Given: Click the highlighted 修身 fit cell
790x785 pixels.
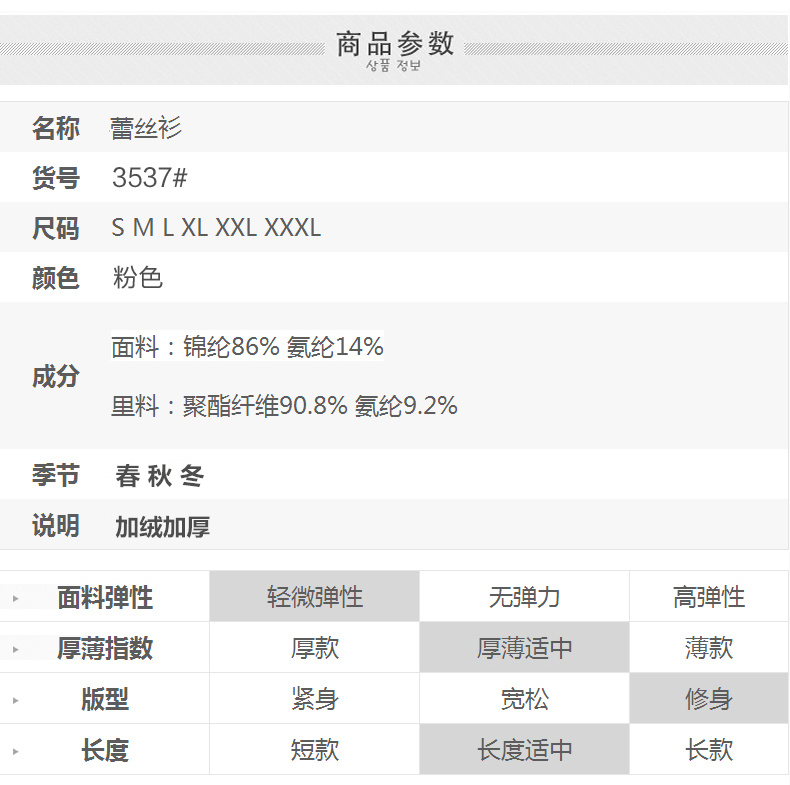Looking at the screenshot, I should [709, 699].
